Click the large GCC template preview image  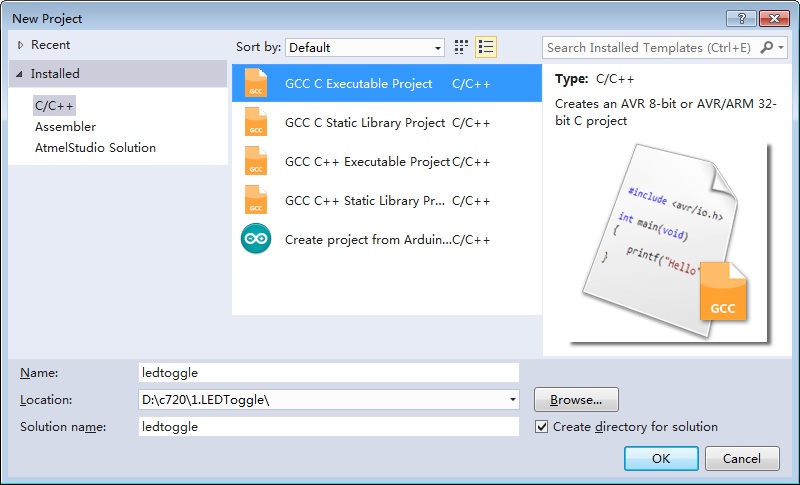click(668, 242)
